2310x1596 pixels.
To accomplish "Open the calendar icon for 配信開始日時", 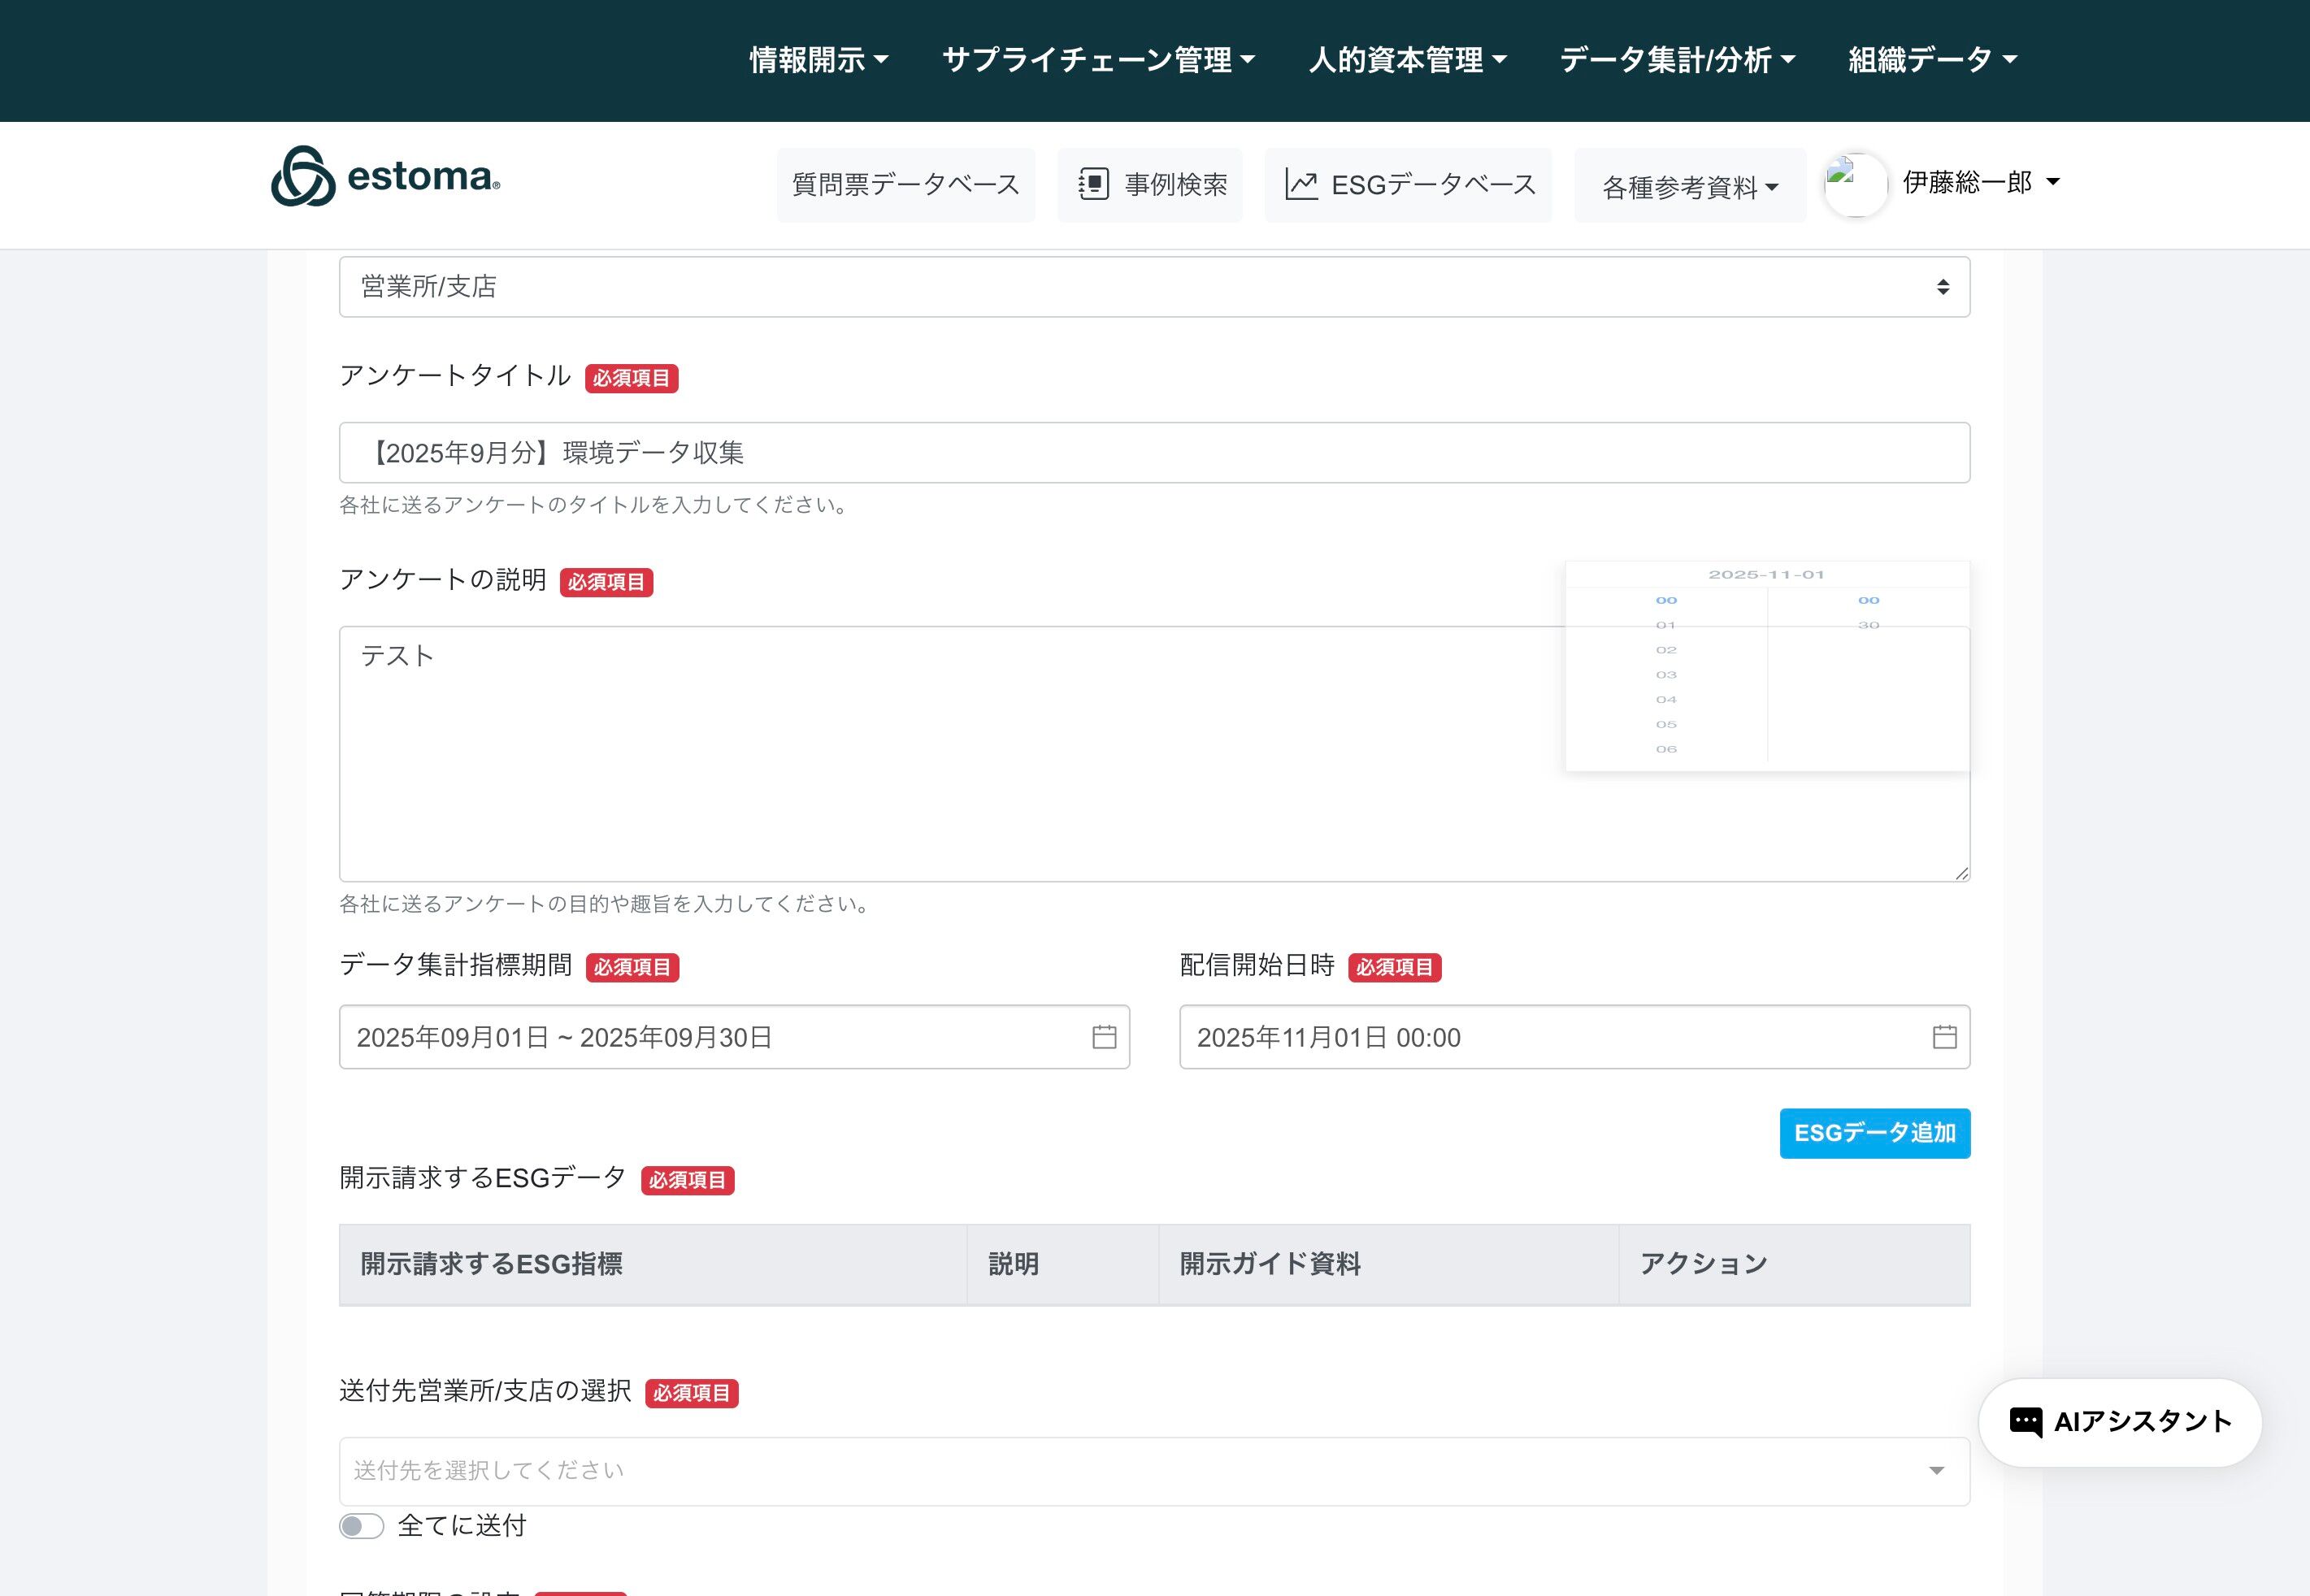I will pos(1944,1037).
